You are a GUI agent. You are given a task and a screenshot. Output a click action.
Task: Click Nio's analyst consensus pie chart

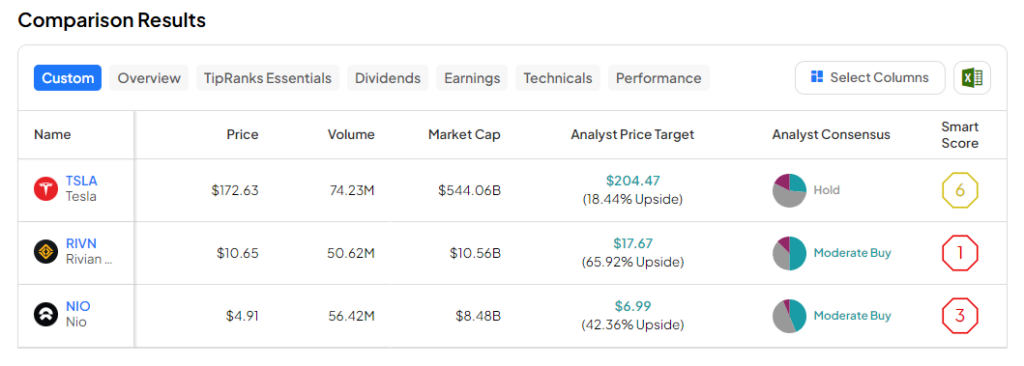789,316
